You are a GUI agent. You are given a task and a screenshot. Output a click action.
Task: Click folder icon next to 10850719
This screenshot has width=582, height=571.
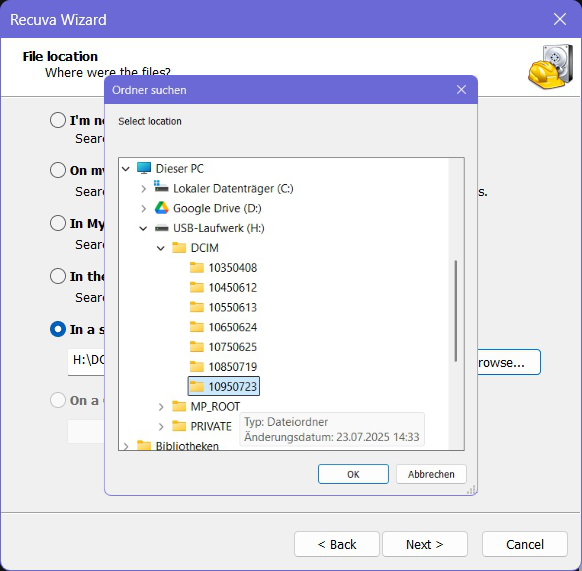(x=197, y=366)
